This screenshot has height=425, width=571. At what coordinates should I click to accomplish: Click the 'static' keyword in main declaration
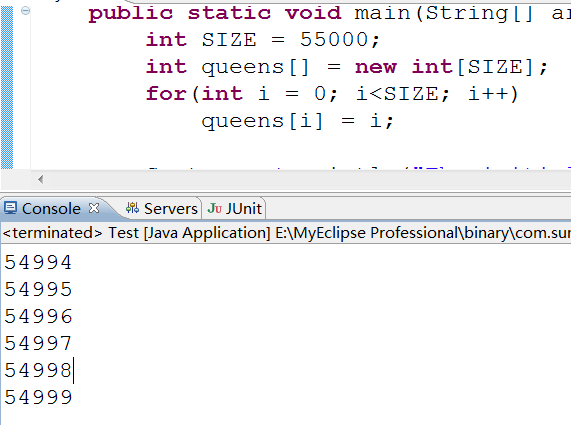[x=229, y=13]
